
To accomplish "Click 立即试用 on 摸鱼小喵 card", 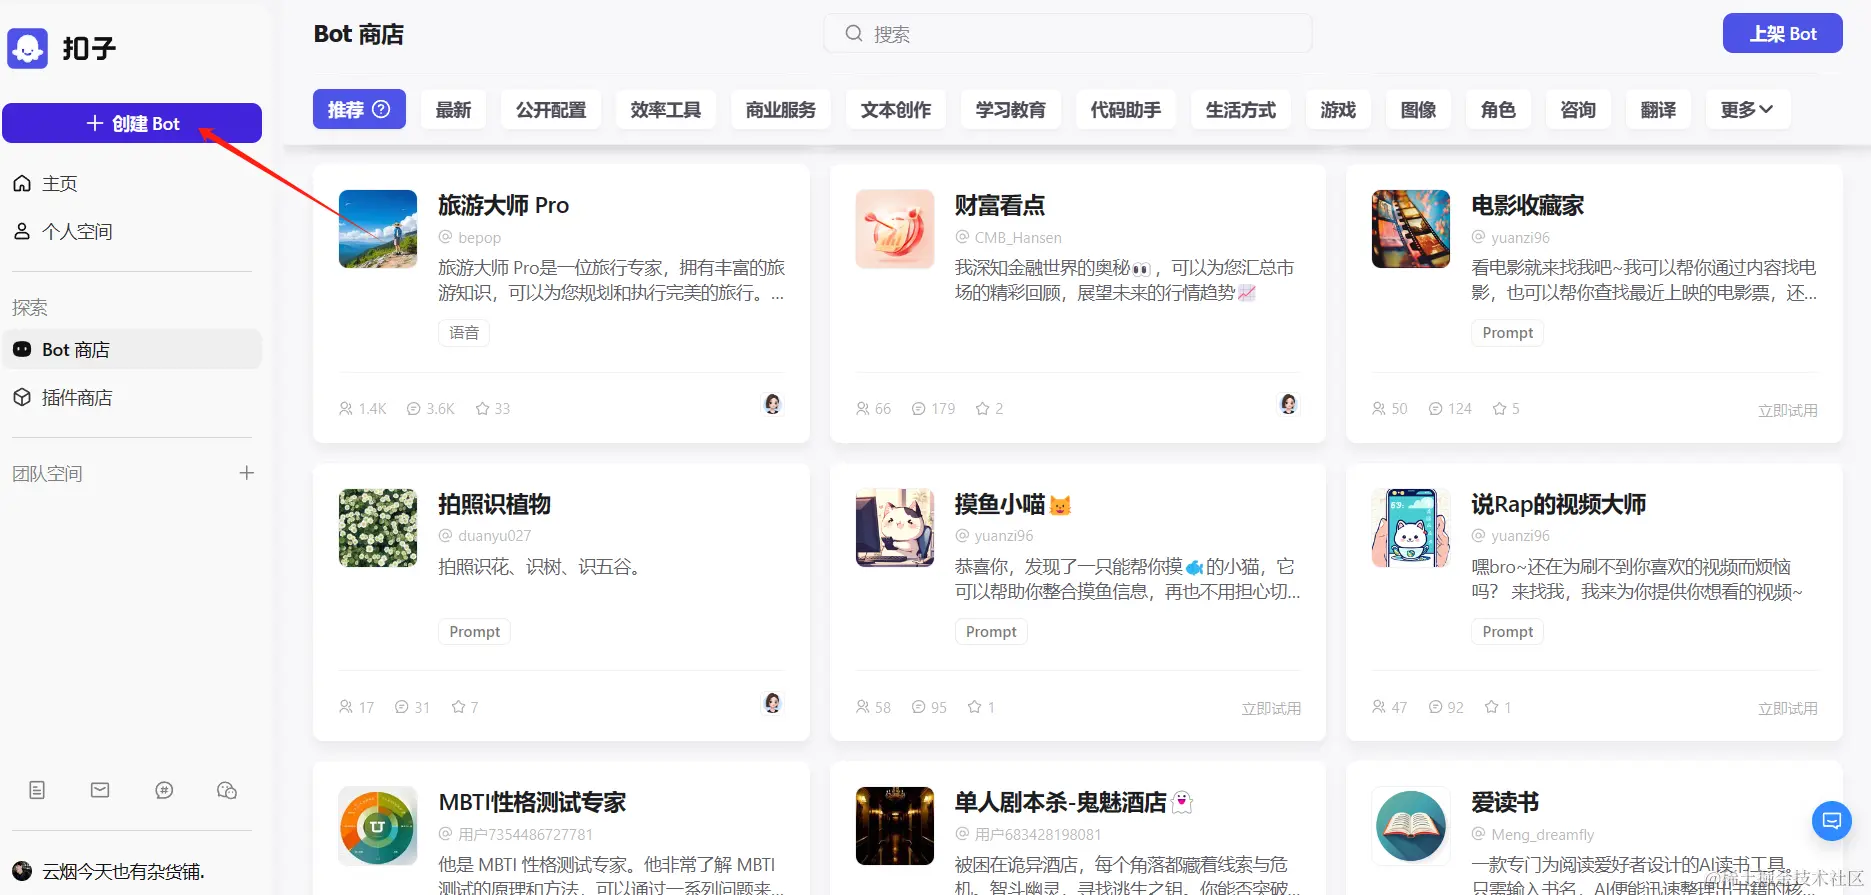I will pos(1271,709).
